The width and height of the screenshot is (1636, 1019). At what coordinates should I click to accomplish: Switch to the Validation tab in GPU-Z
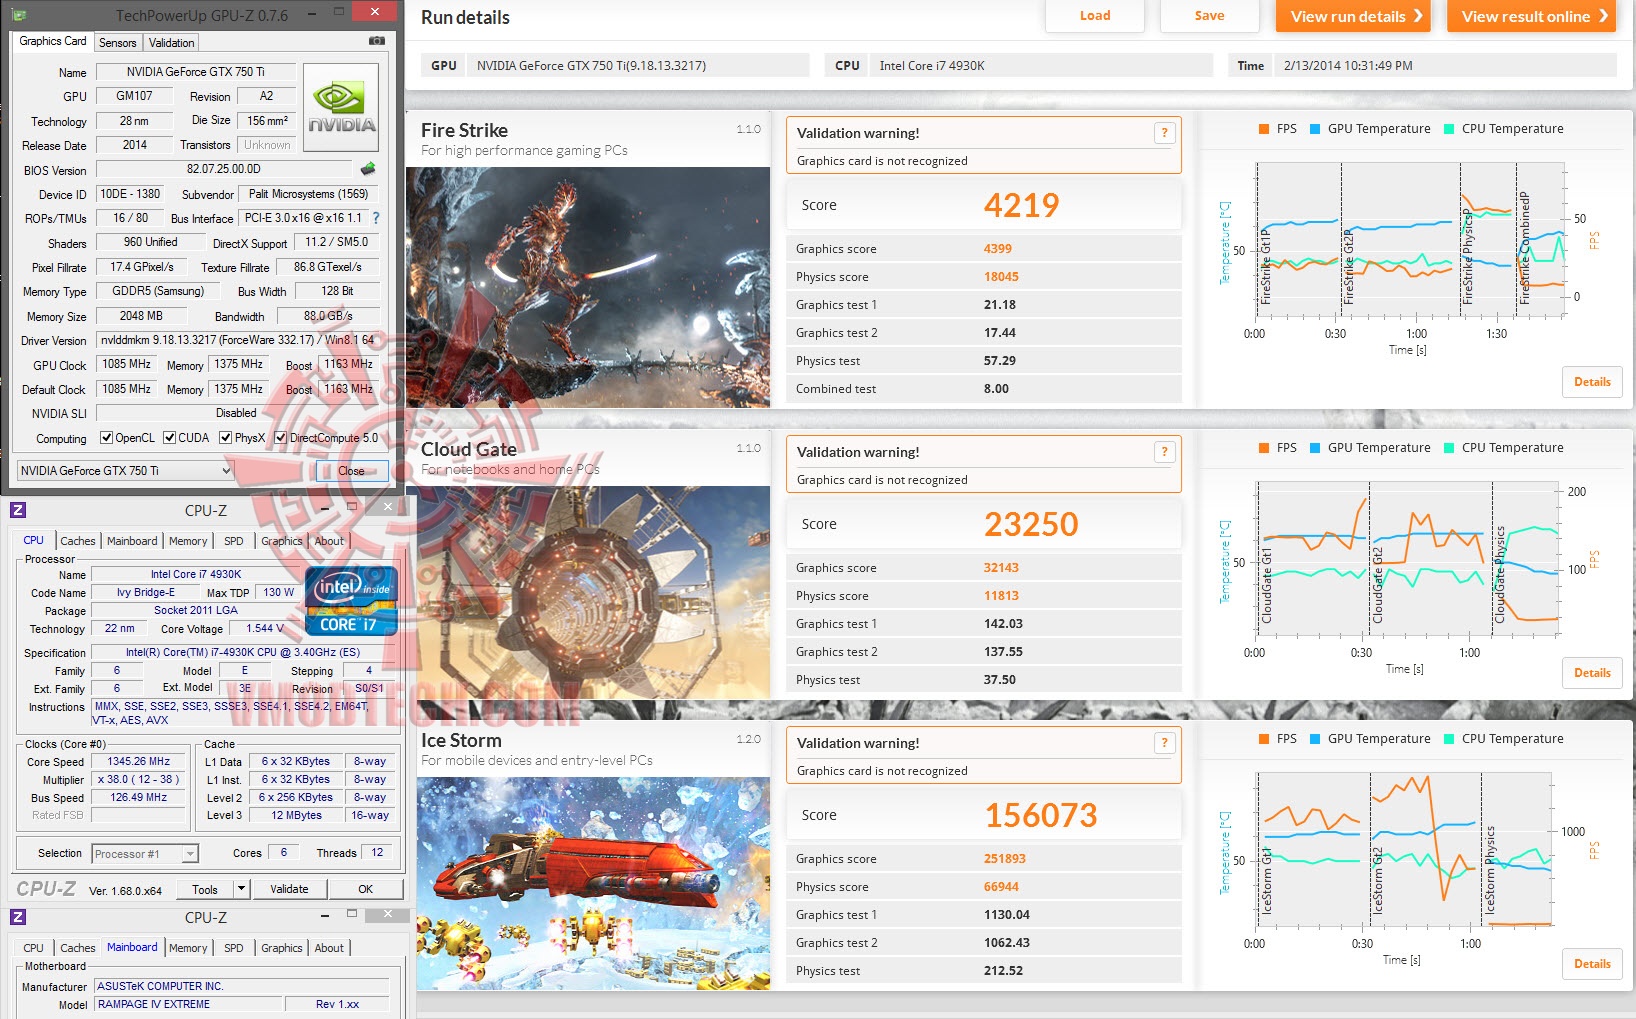click(x=172, y=43)
